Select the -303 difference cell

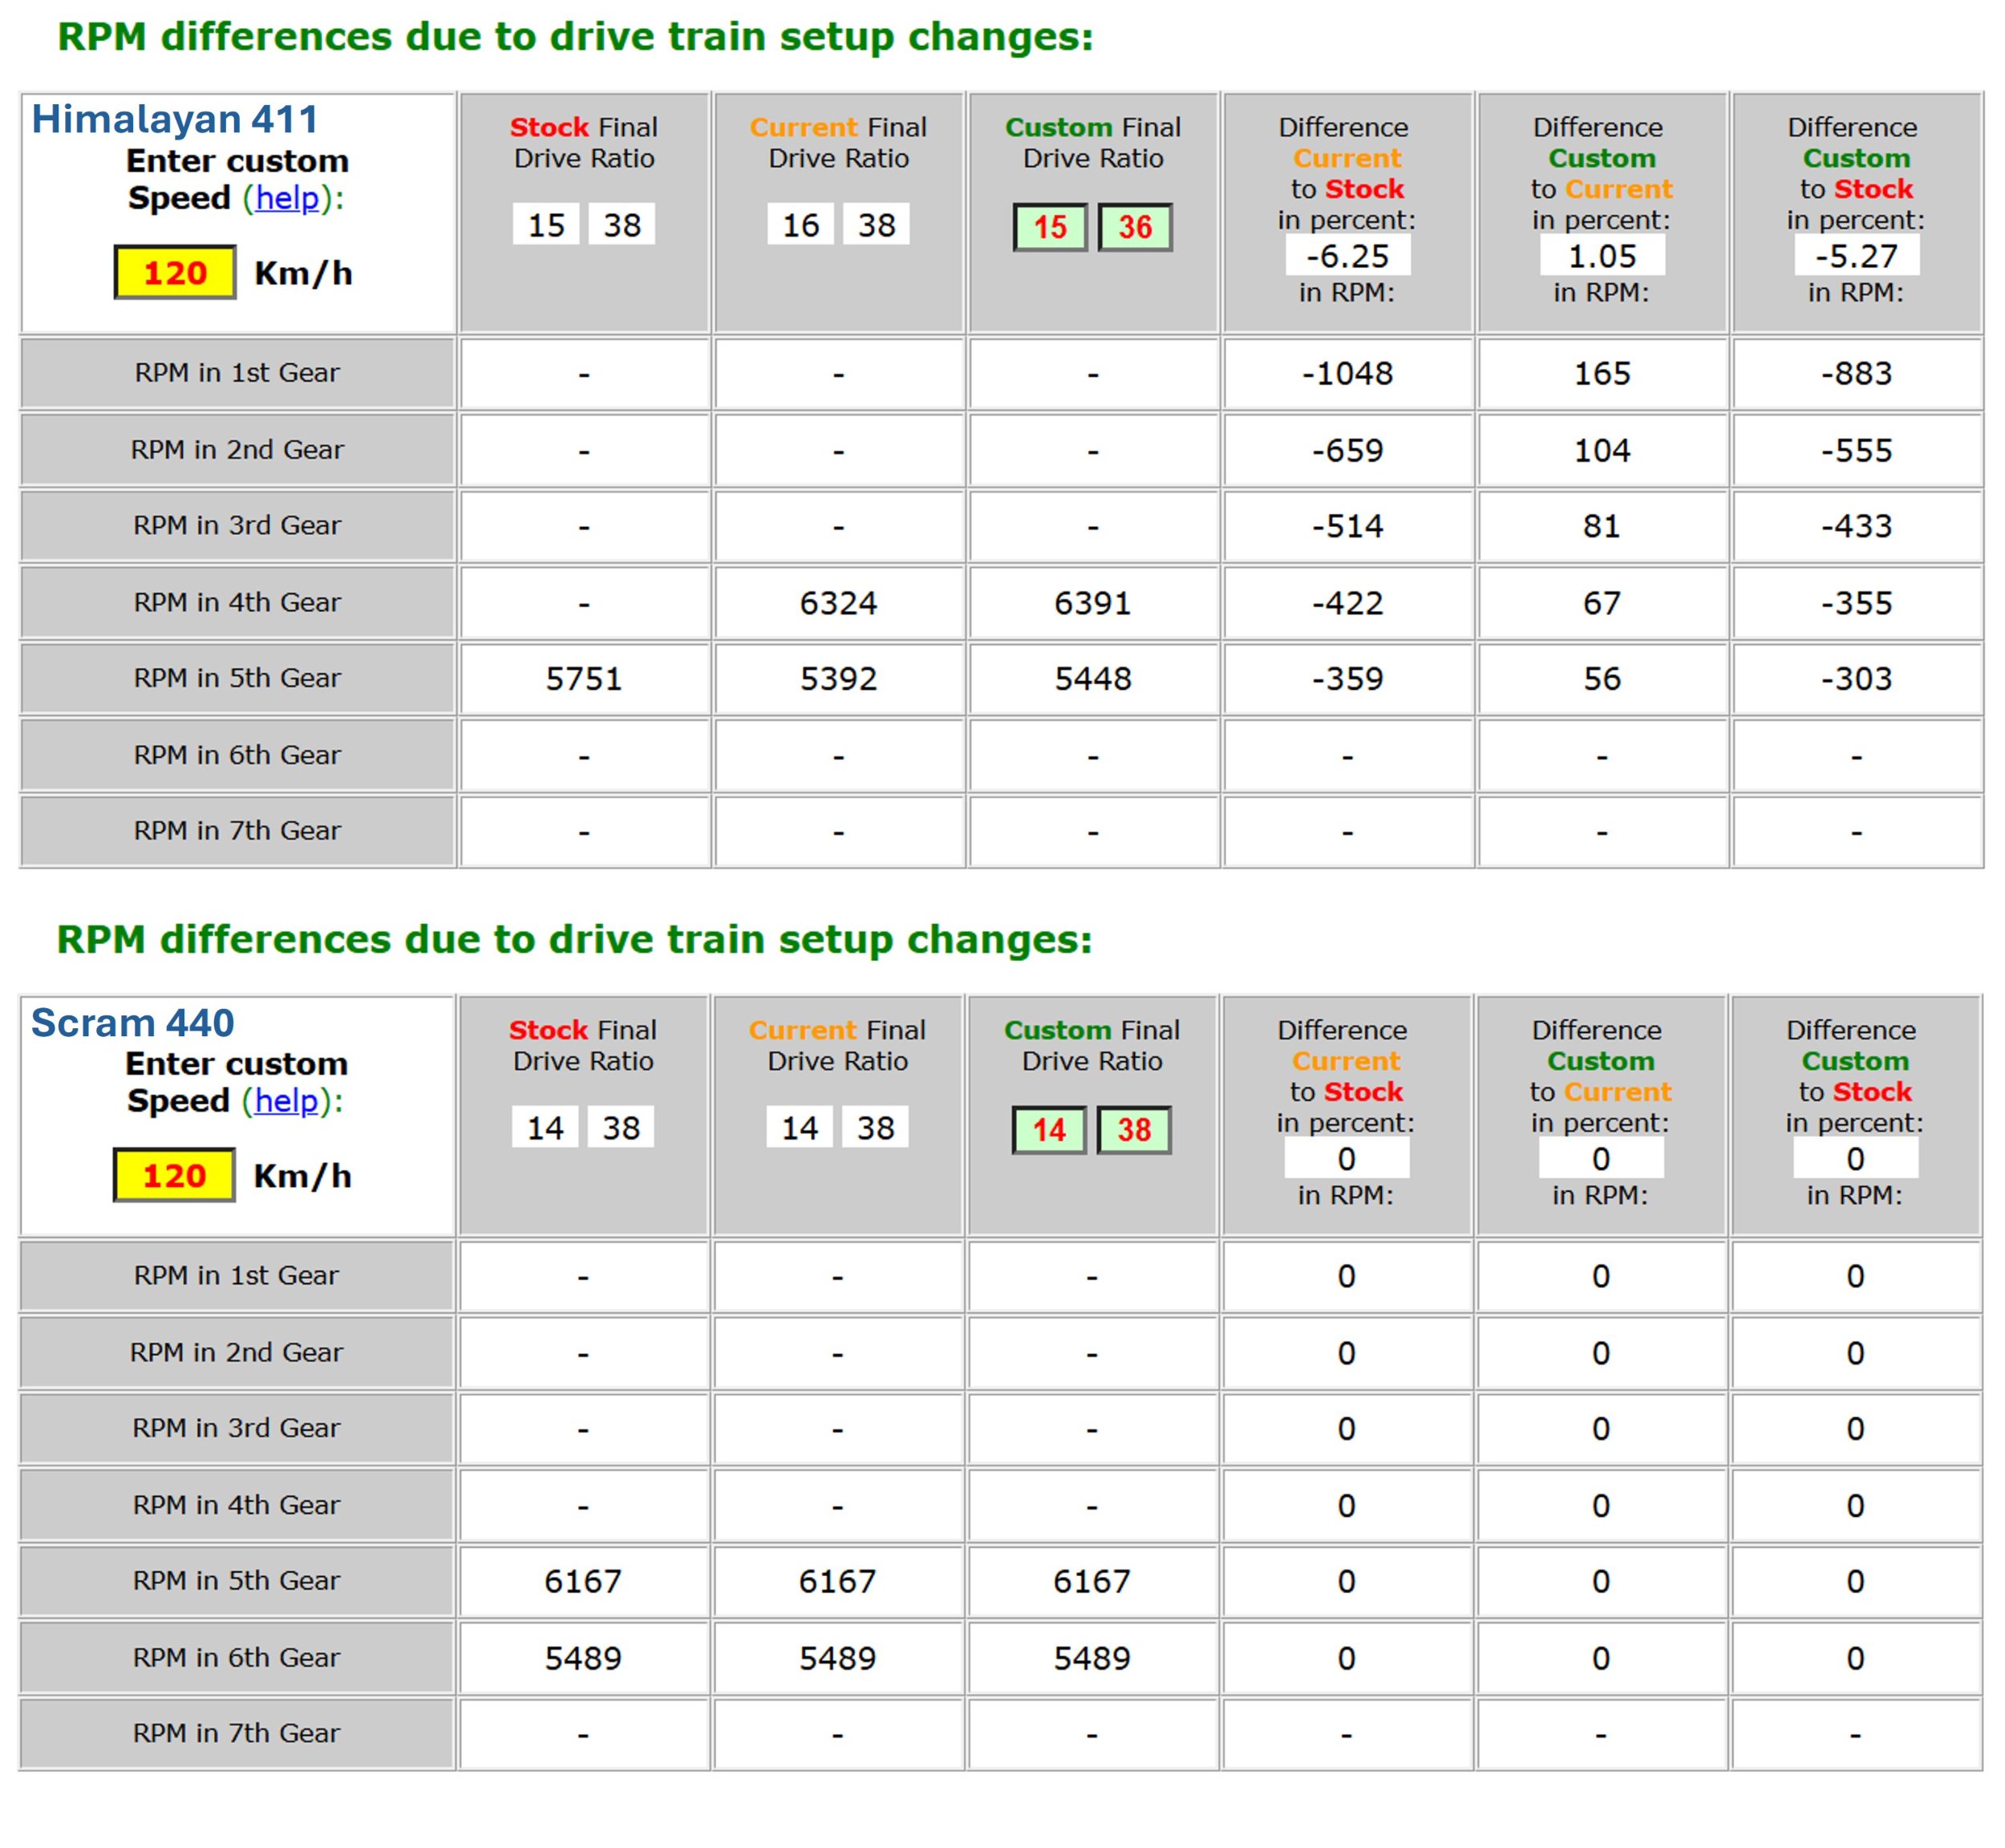tap(1857, 679)
